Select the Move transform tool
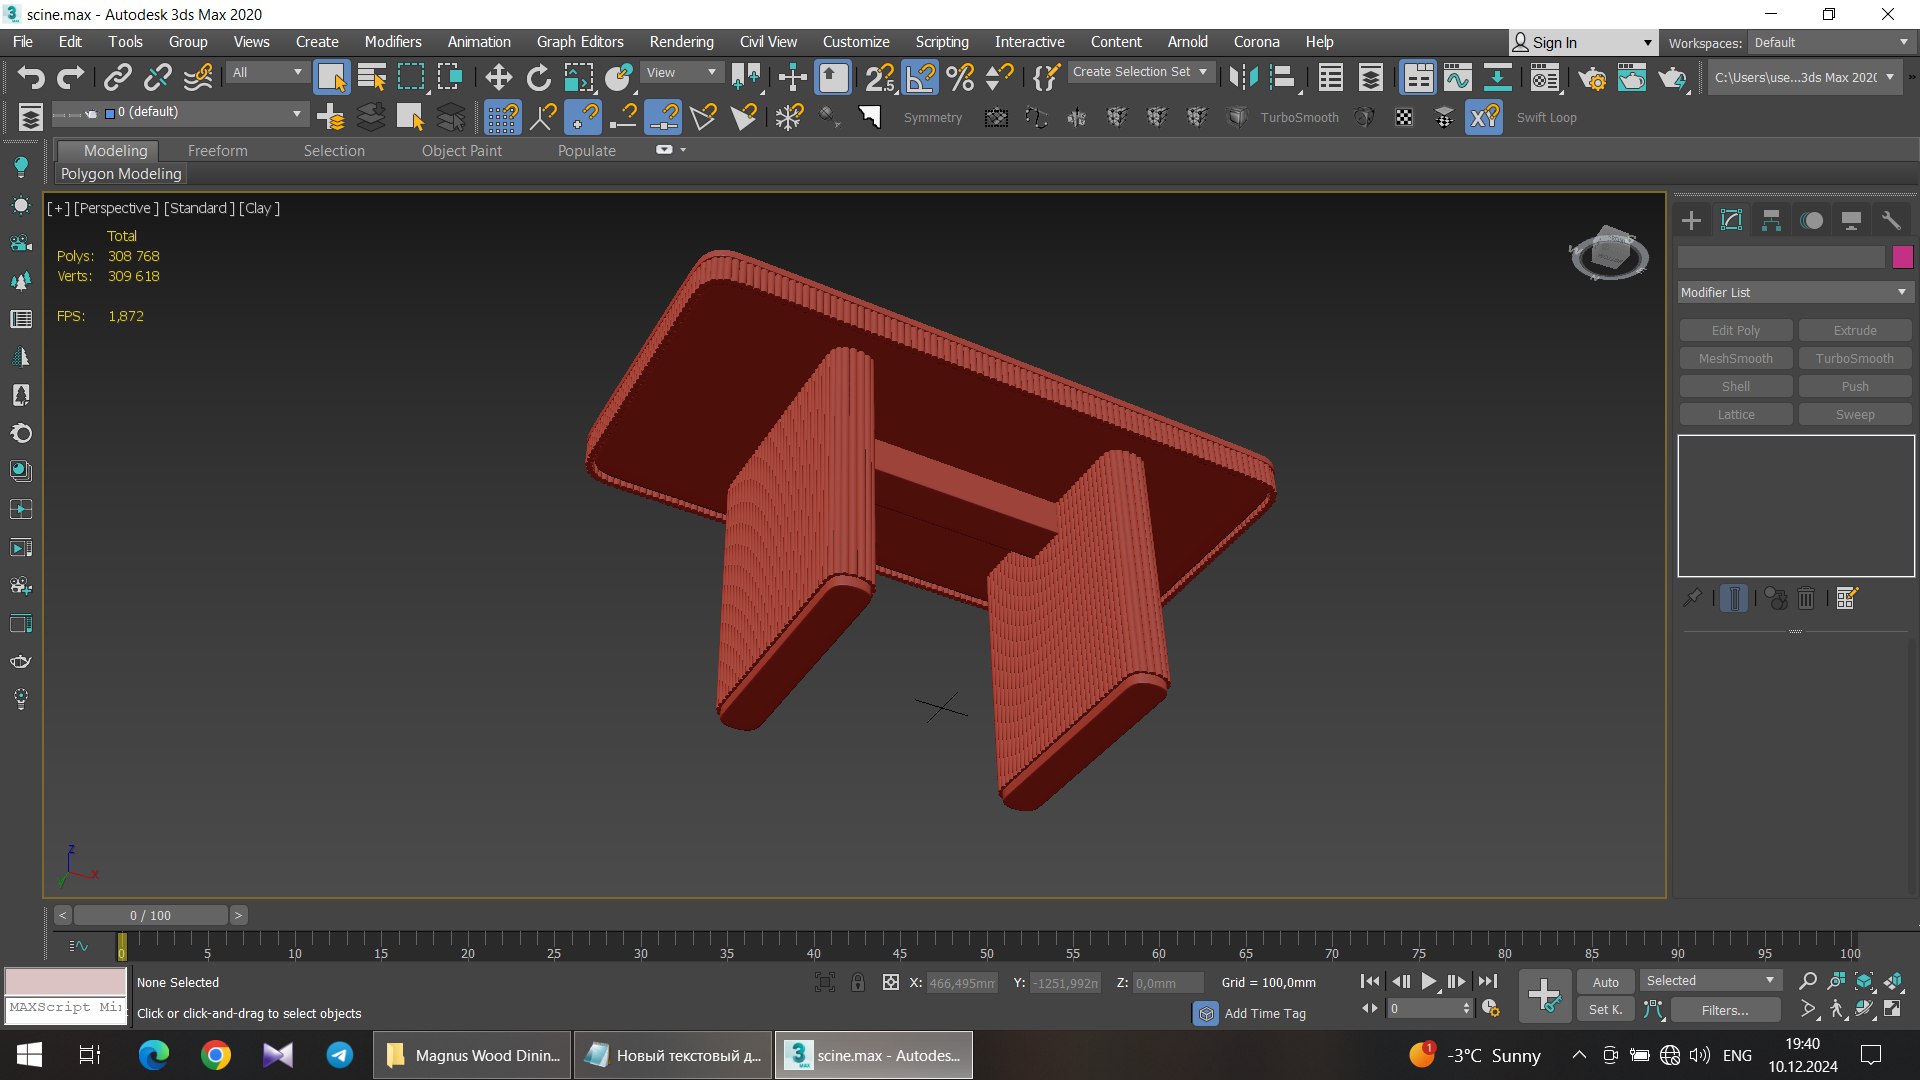The width and height of the screenshot is (1920, 1080). [x=498, y=77]
